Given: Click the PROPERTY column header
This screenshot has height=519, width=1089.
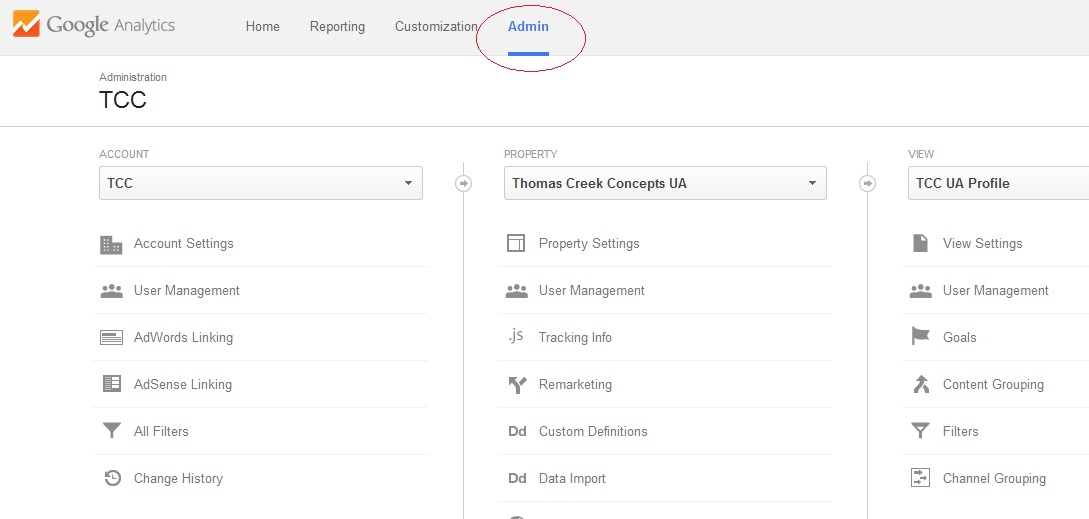Looking at the screenshot, I should tap(531, 154).
